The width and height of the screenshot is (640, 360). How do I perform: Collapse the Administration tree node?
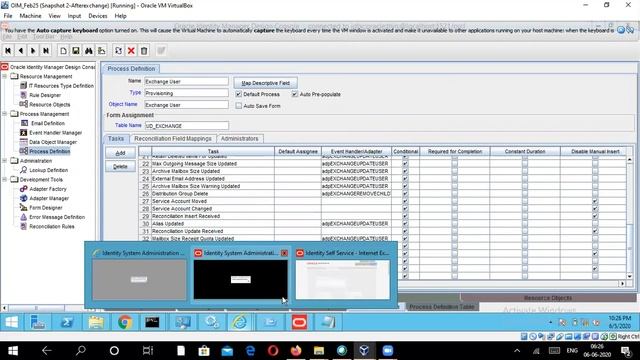pos(4,161)
